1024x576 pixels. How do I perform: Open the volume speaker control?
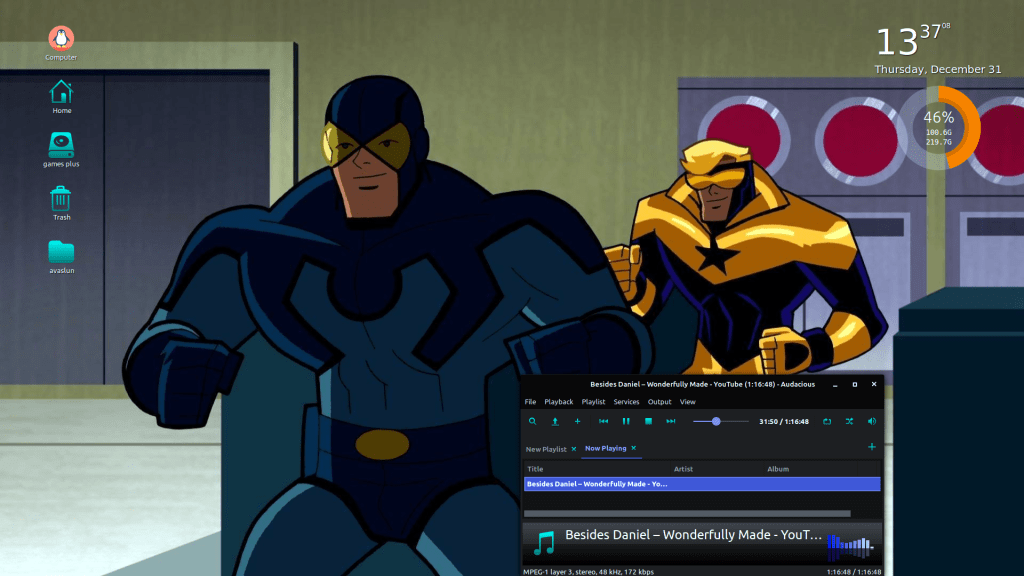872,422
